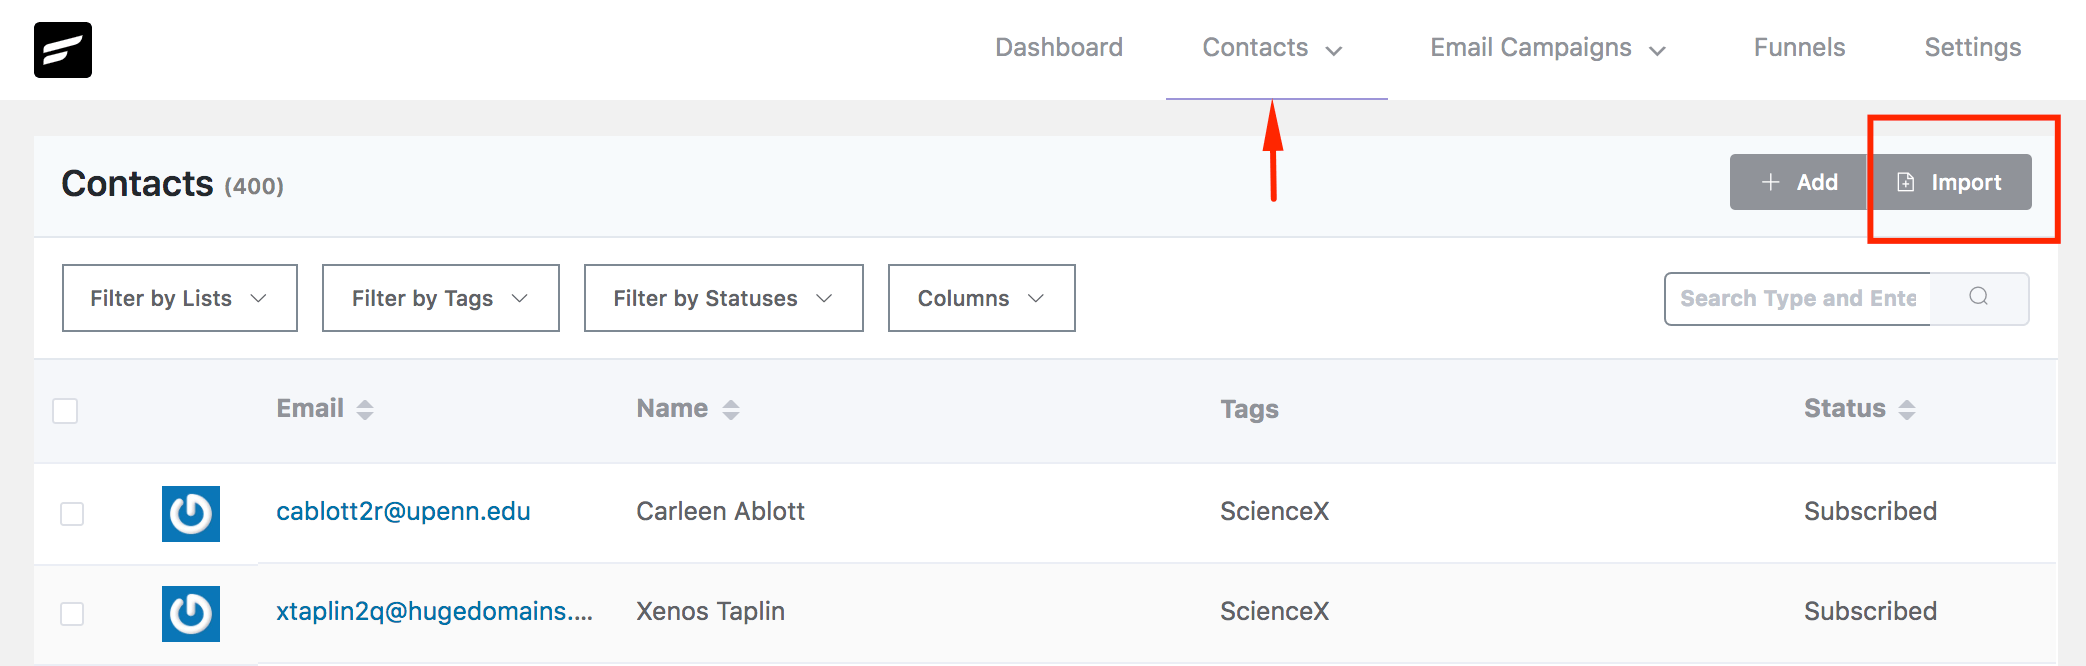Open the cablott2r@upenn.edu contact link
Viewport: 2086px width, 666px height.
[x=403, y=511]
